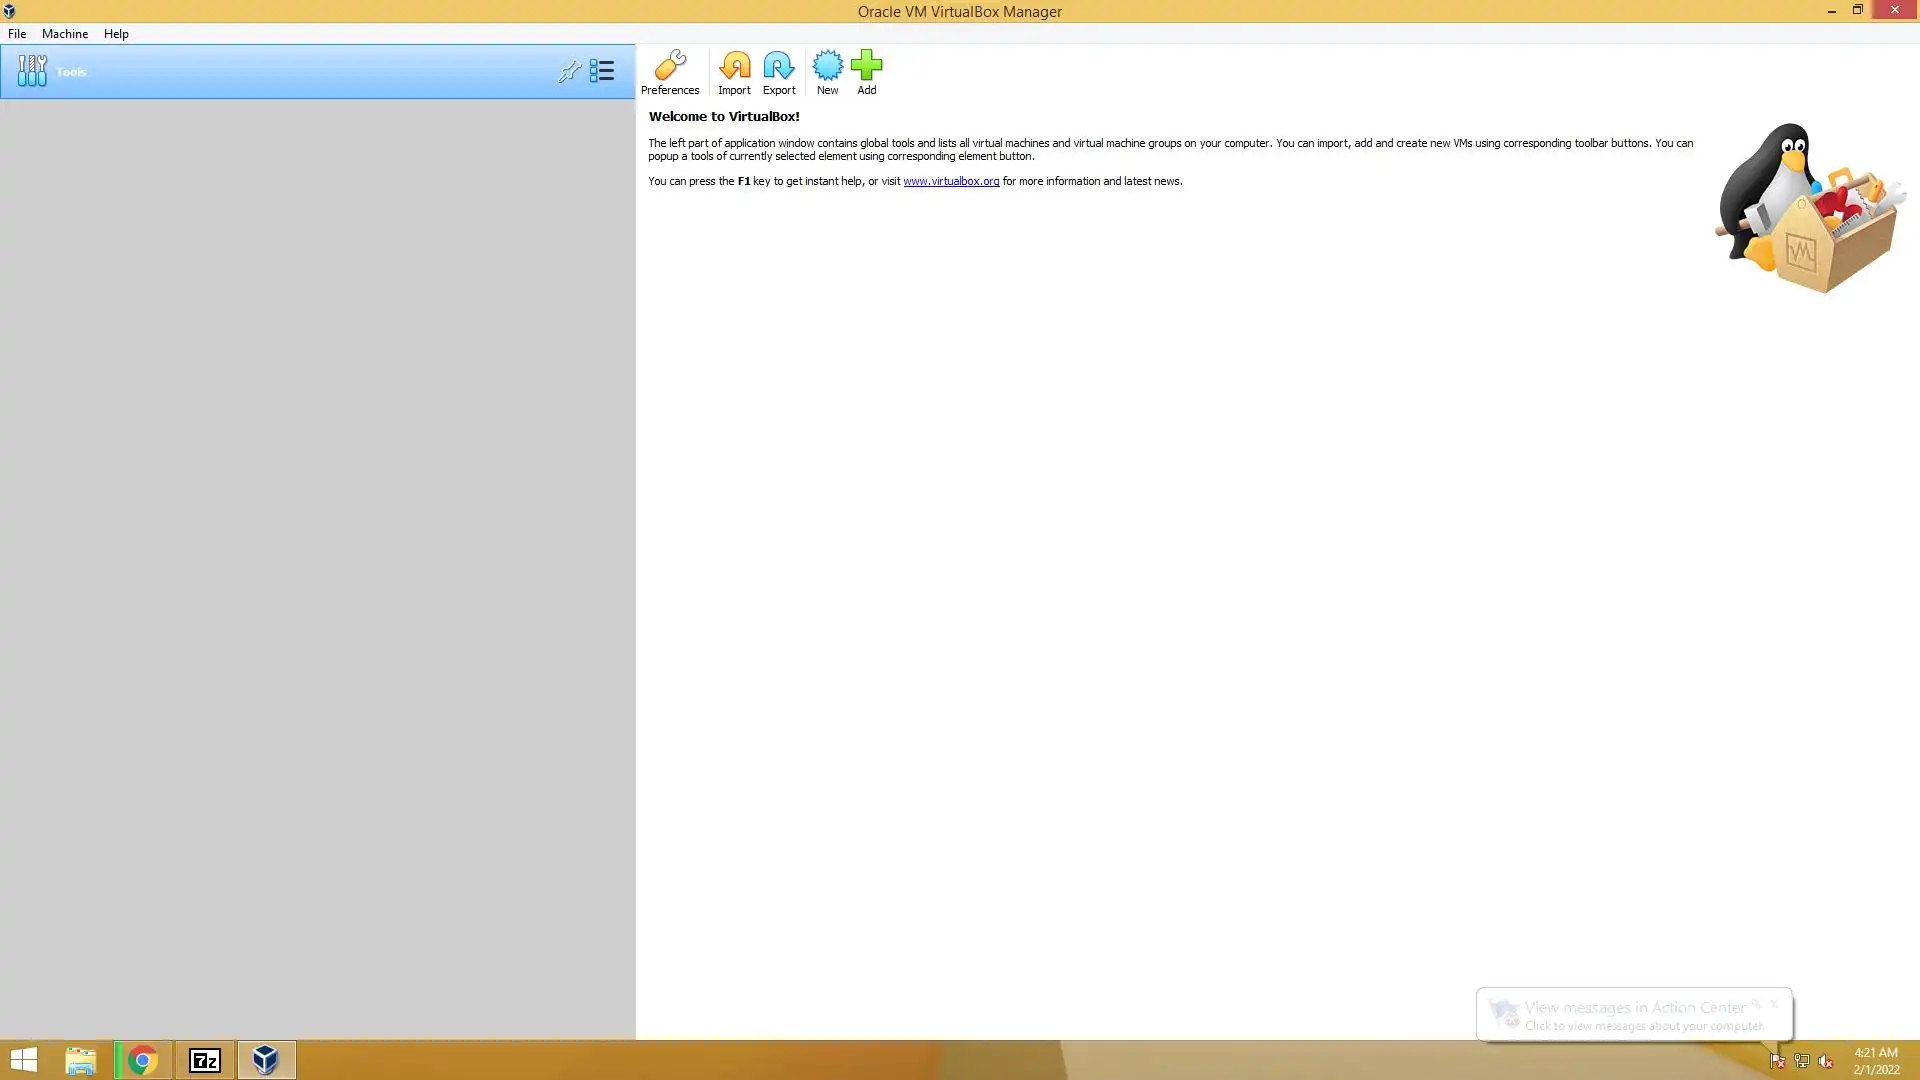Launch File Explorer from taskbar
The image size is (1920, 1080).
[x=81, y=1060]
